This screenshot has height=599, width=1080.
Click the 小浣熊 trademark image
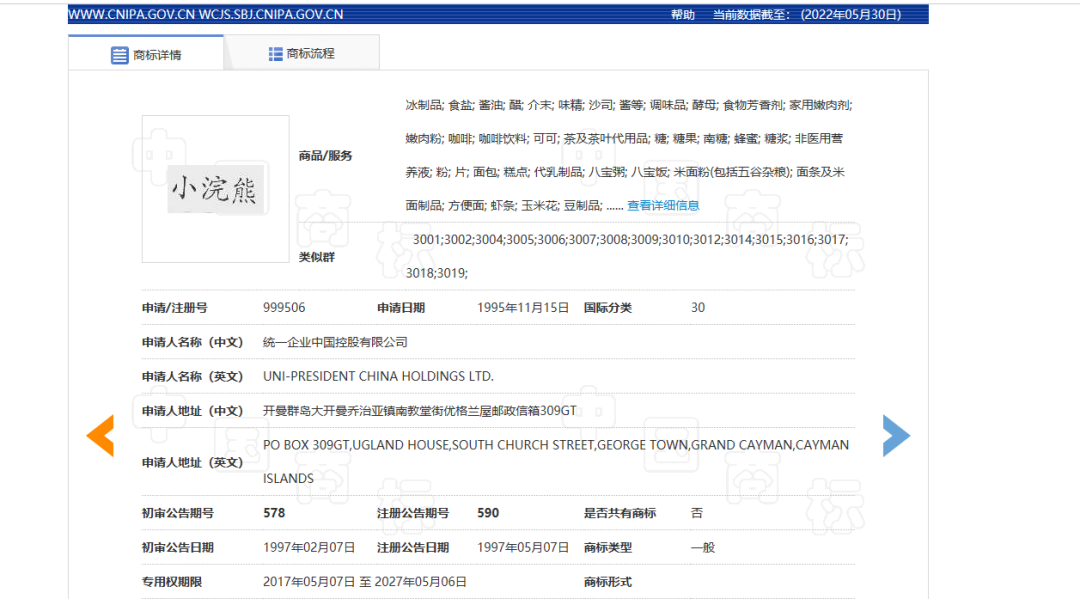coord(216,189)
